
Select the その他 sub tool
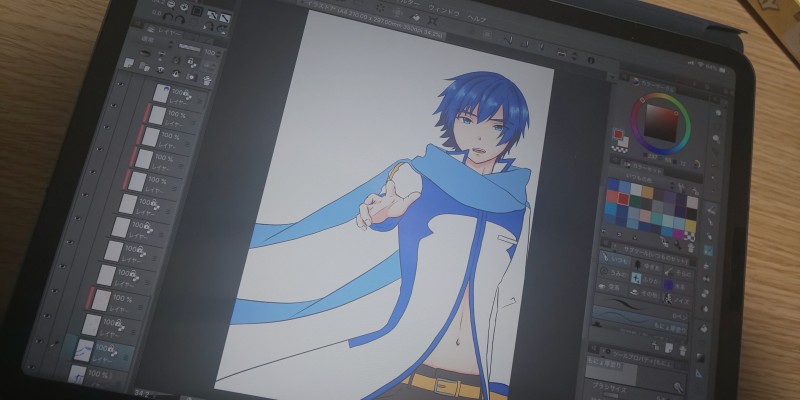coord(645,293)
